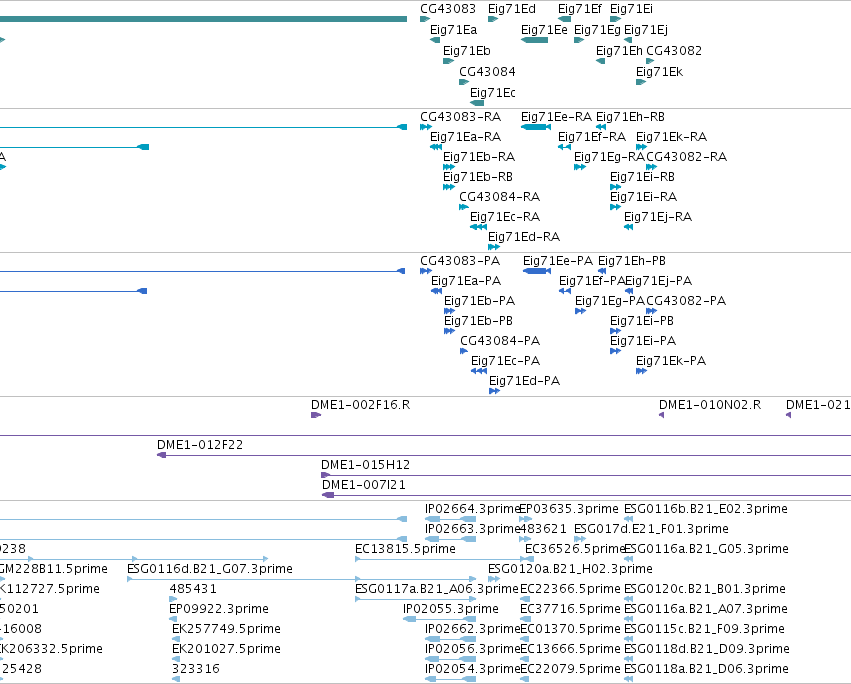Select transcript CG43084-RA
851x684 pixels.
(x=499, y=197)
